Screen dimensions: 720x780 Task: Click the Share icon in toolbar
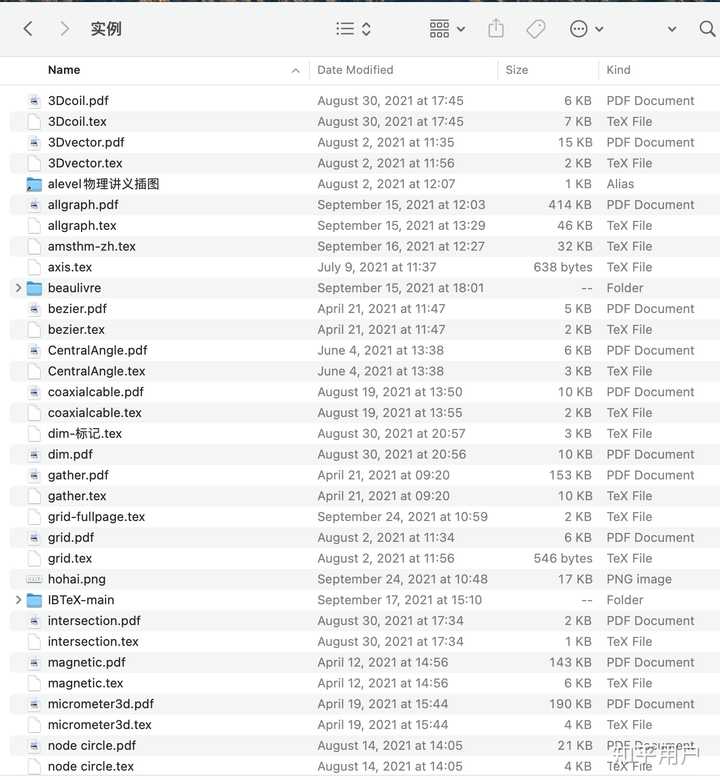coord(496,29)
